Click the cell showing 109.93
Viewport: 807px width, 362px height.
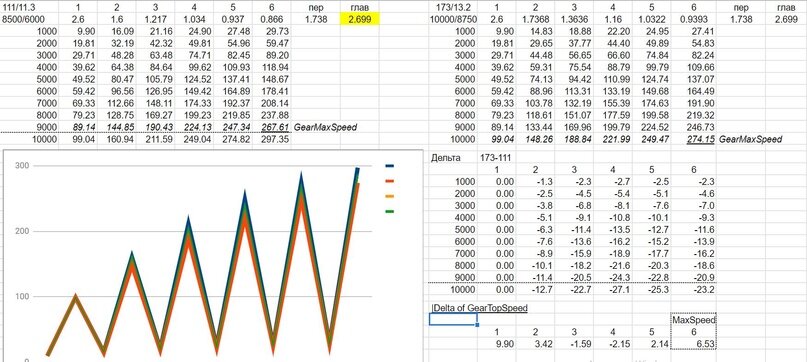pos(233,67)
